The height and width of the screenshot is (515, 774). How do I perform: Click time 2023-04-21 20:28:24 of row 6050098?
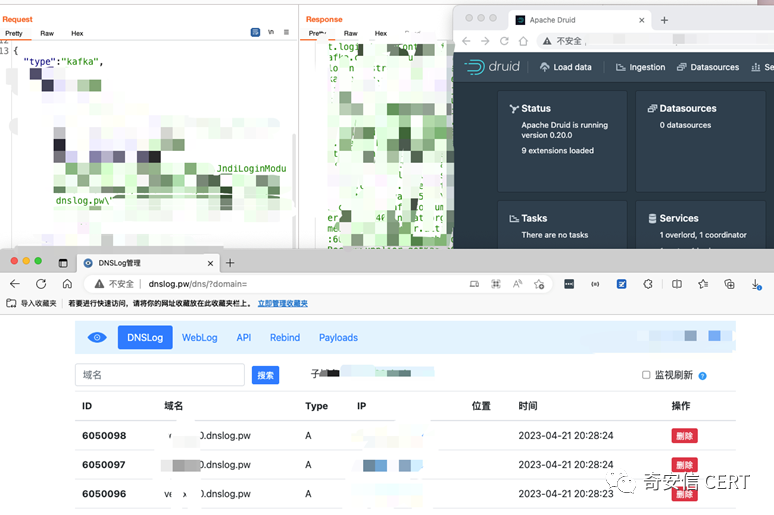click(x=566, y=436)
